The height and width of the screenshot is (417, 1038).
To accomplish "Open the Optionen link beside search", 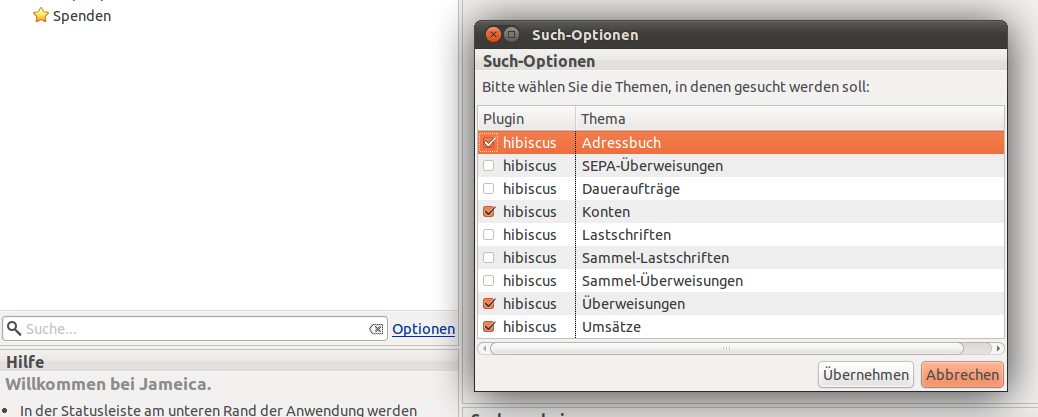I will (424, 329).
